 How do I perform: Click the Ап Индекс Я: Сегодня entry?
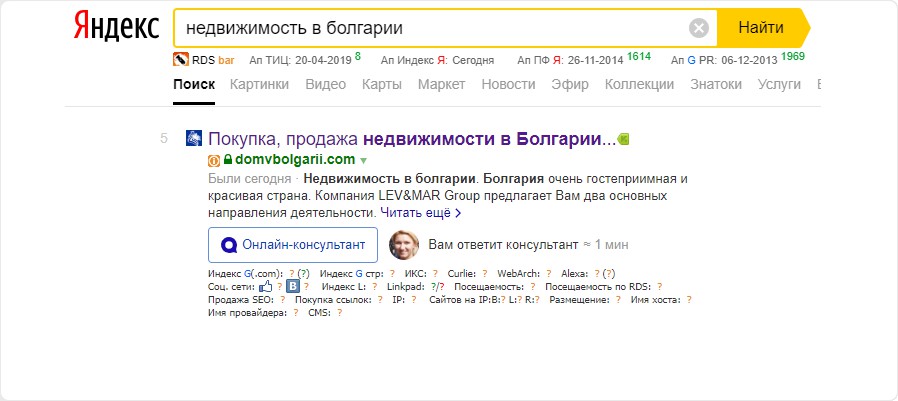click(x=437, y=60)
